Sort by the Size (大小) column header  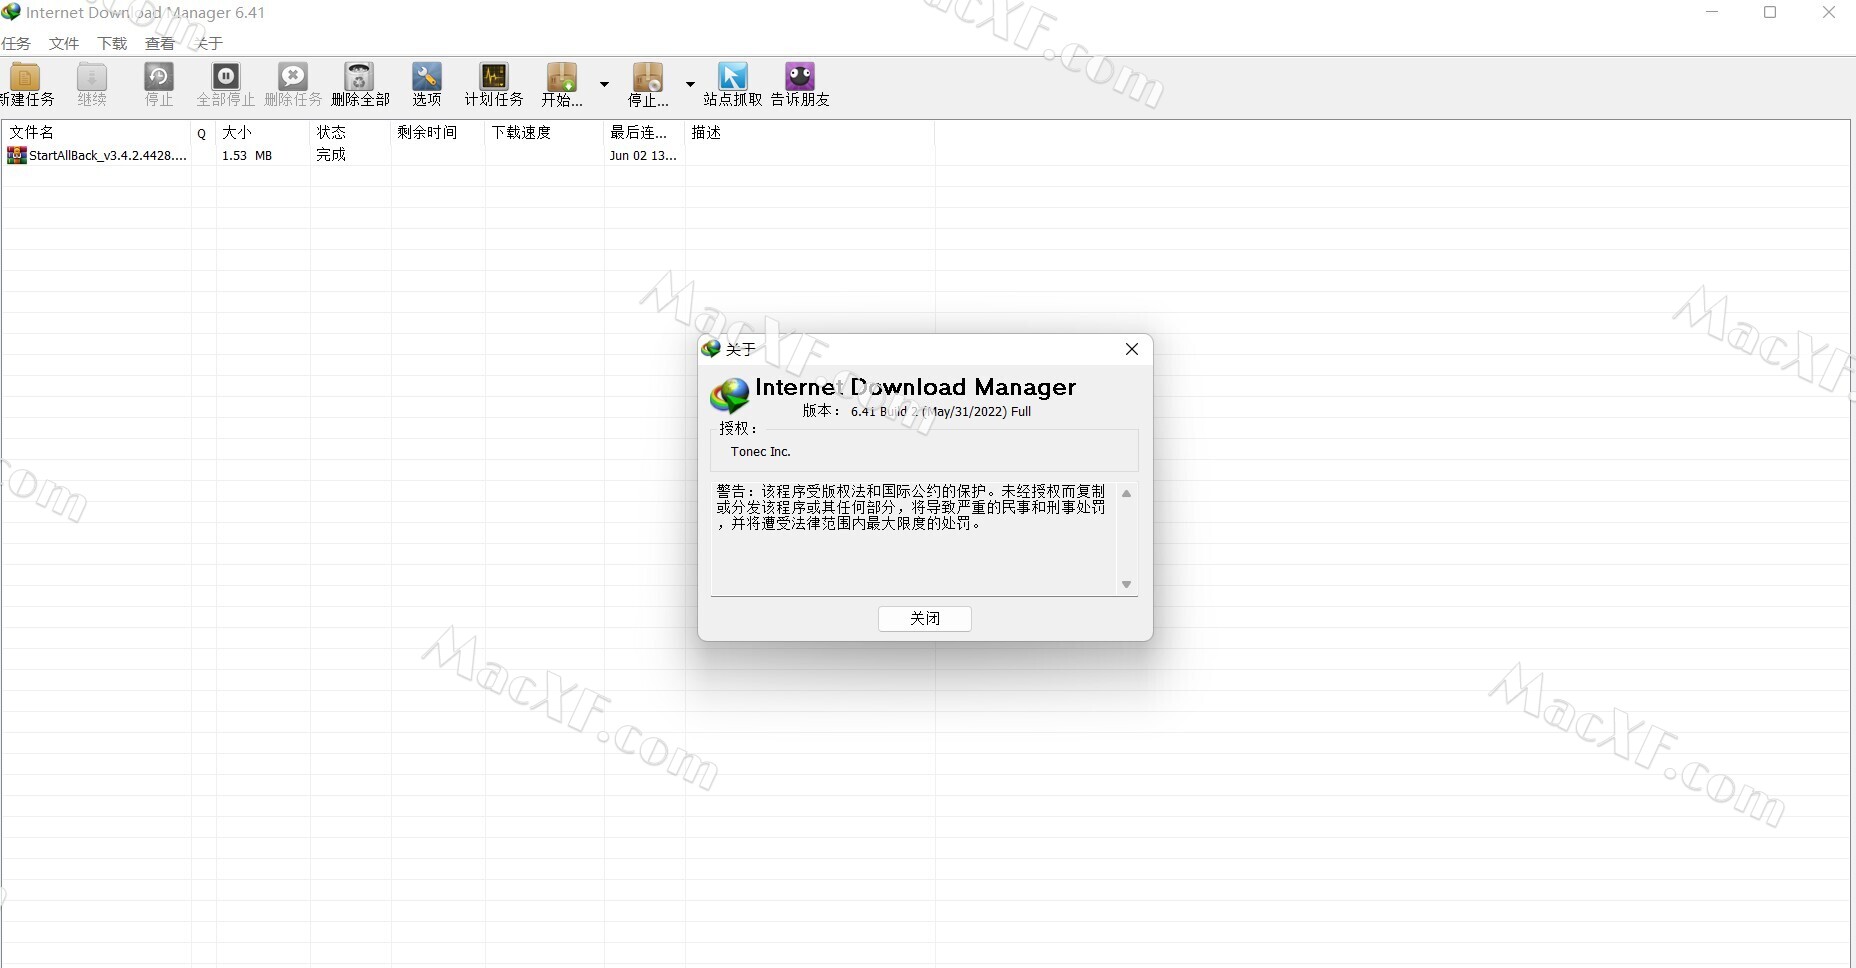[x=263, y=132]
